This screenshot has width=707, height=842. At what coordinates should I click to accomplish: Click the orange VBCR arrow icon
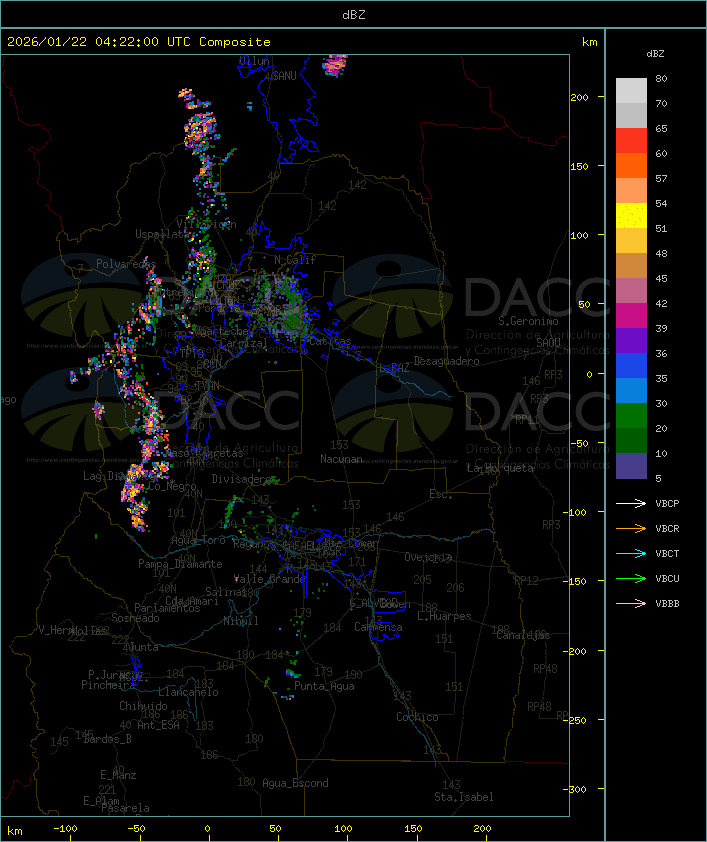tap(631, 528)
